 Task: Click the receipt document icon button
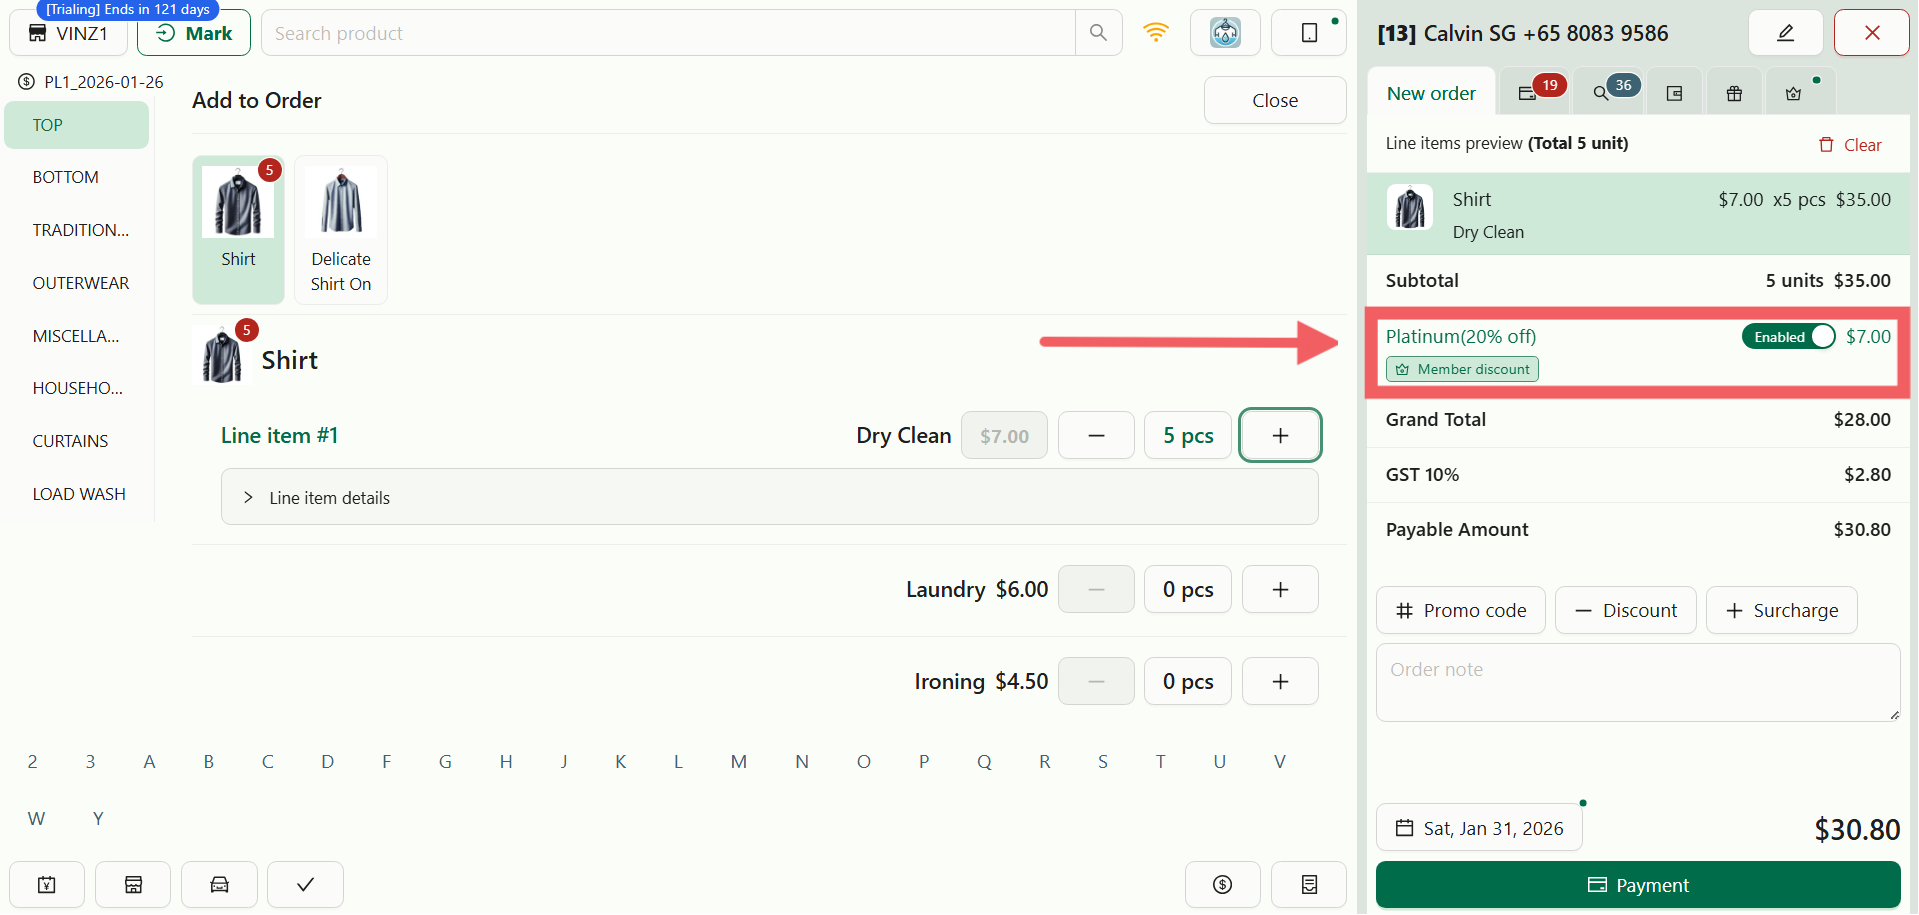1309,885
